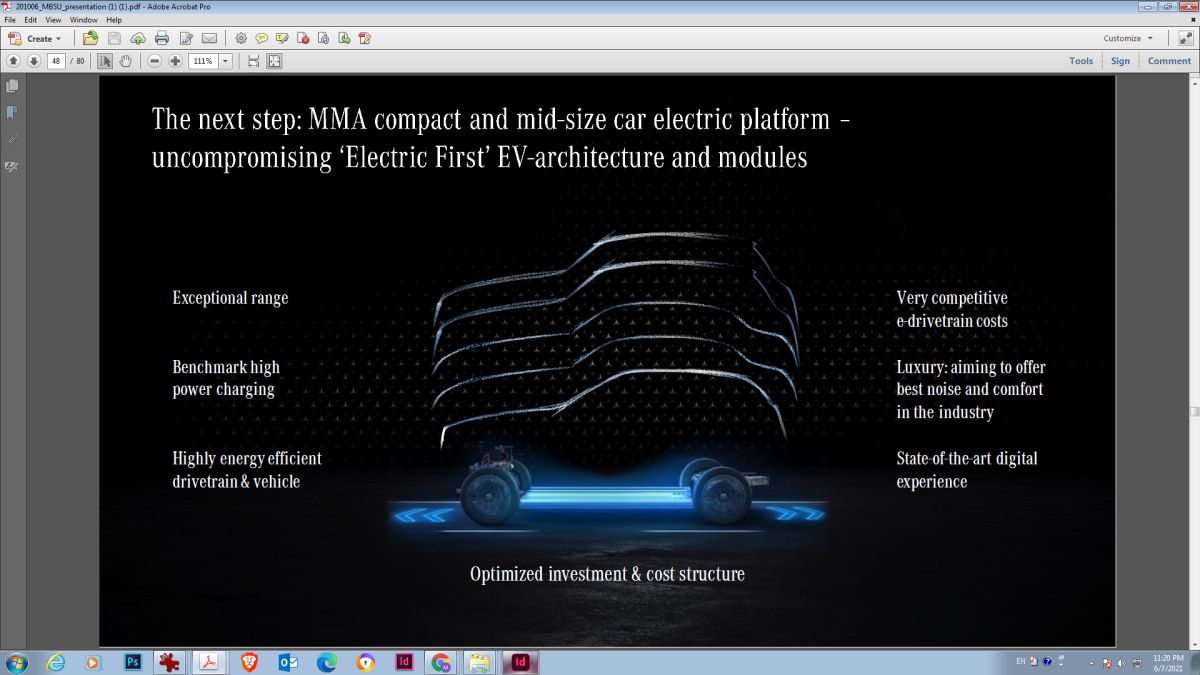The image size is (1200, 675).
Task: Open the Edit menu
Action: point(29,19)
